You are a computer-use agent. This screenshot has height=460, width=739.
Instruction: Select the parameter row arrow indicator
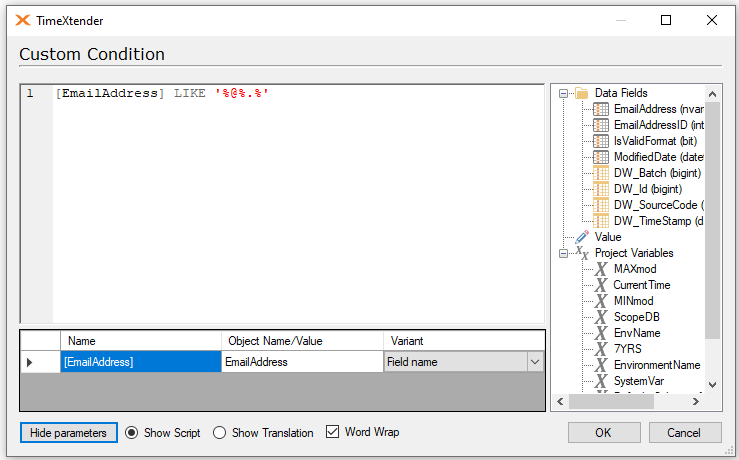29,362
